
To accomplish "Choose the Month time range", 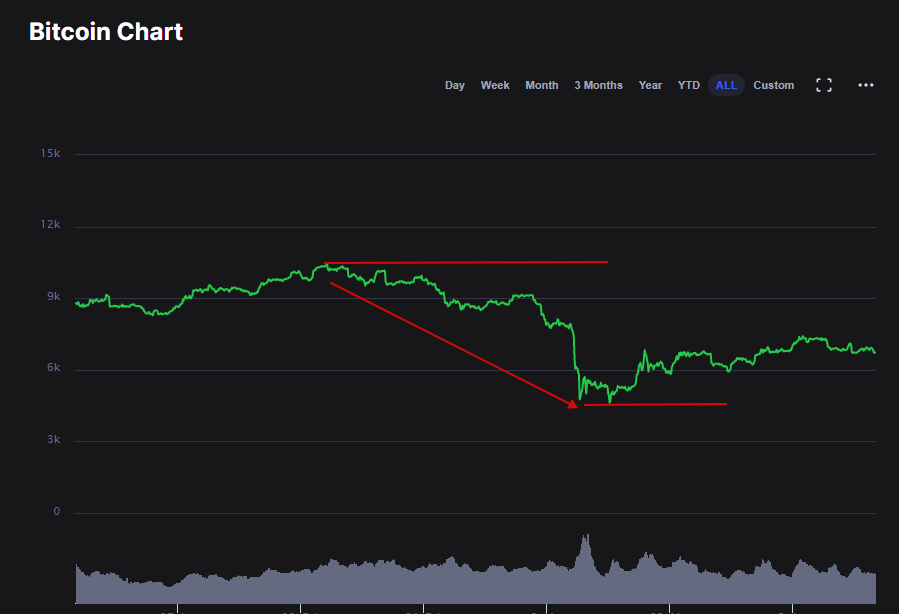I will [x=542, y=85].
